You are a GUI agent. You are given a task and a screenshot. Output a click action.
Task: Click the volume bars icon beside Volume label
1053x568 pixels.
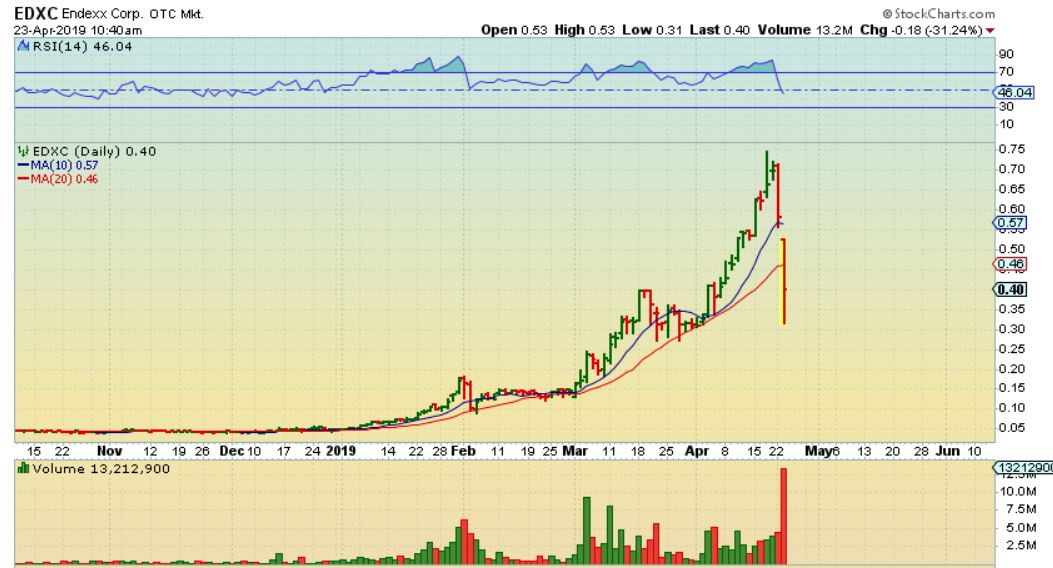[x=24, y=469]
